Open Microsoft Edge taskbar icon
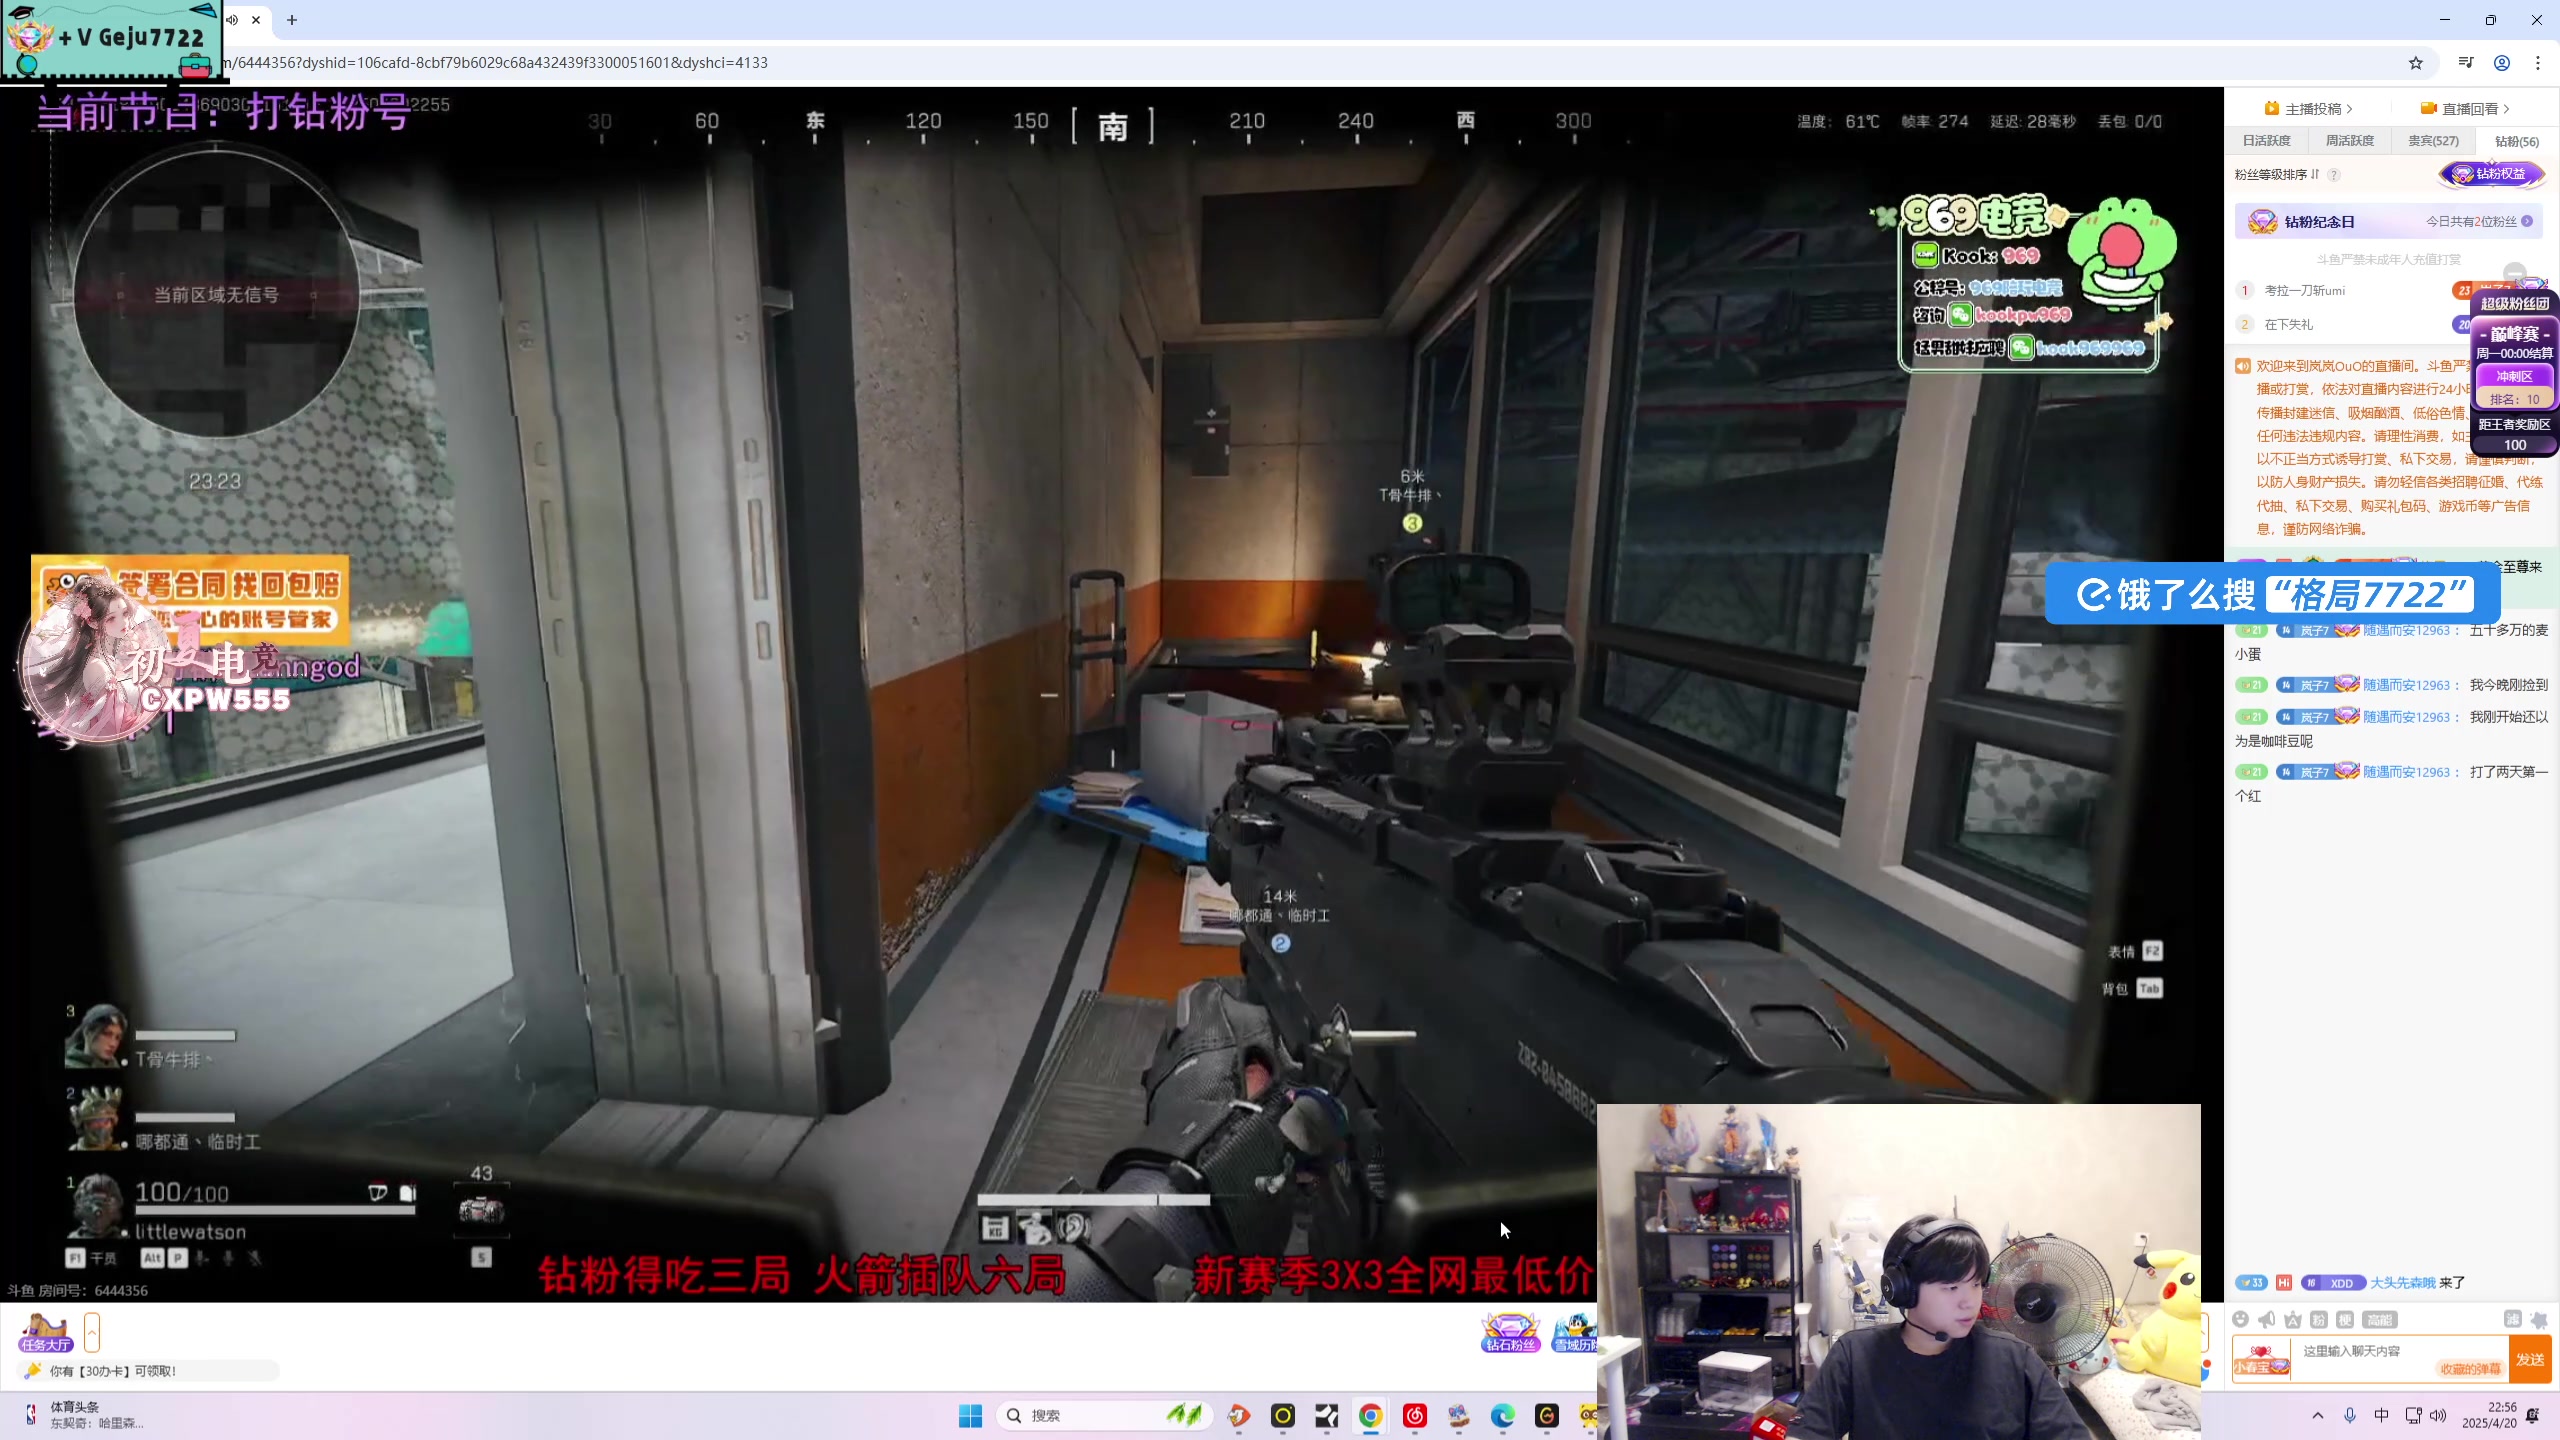Image resolution: width=2560 pixels, height=1440 pixels. tap(1502, 1415)
